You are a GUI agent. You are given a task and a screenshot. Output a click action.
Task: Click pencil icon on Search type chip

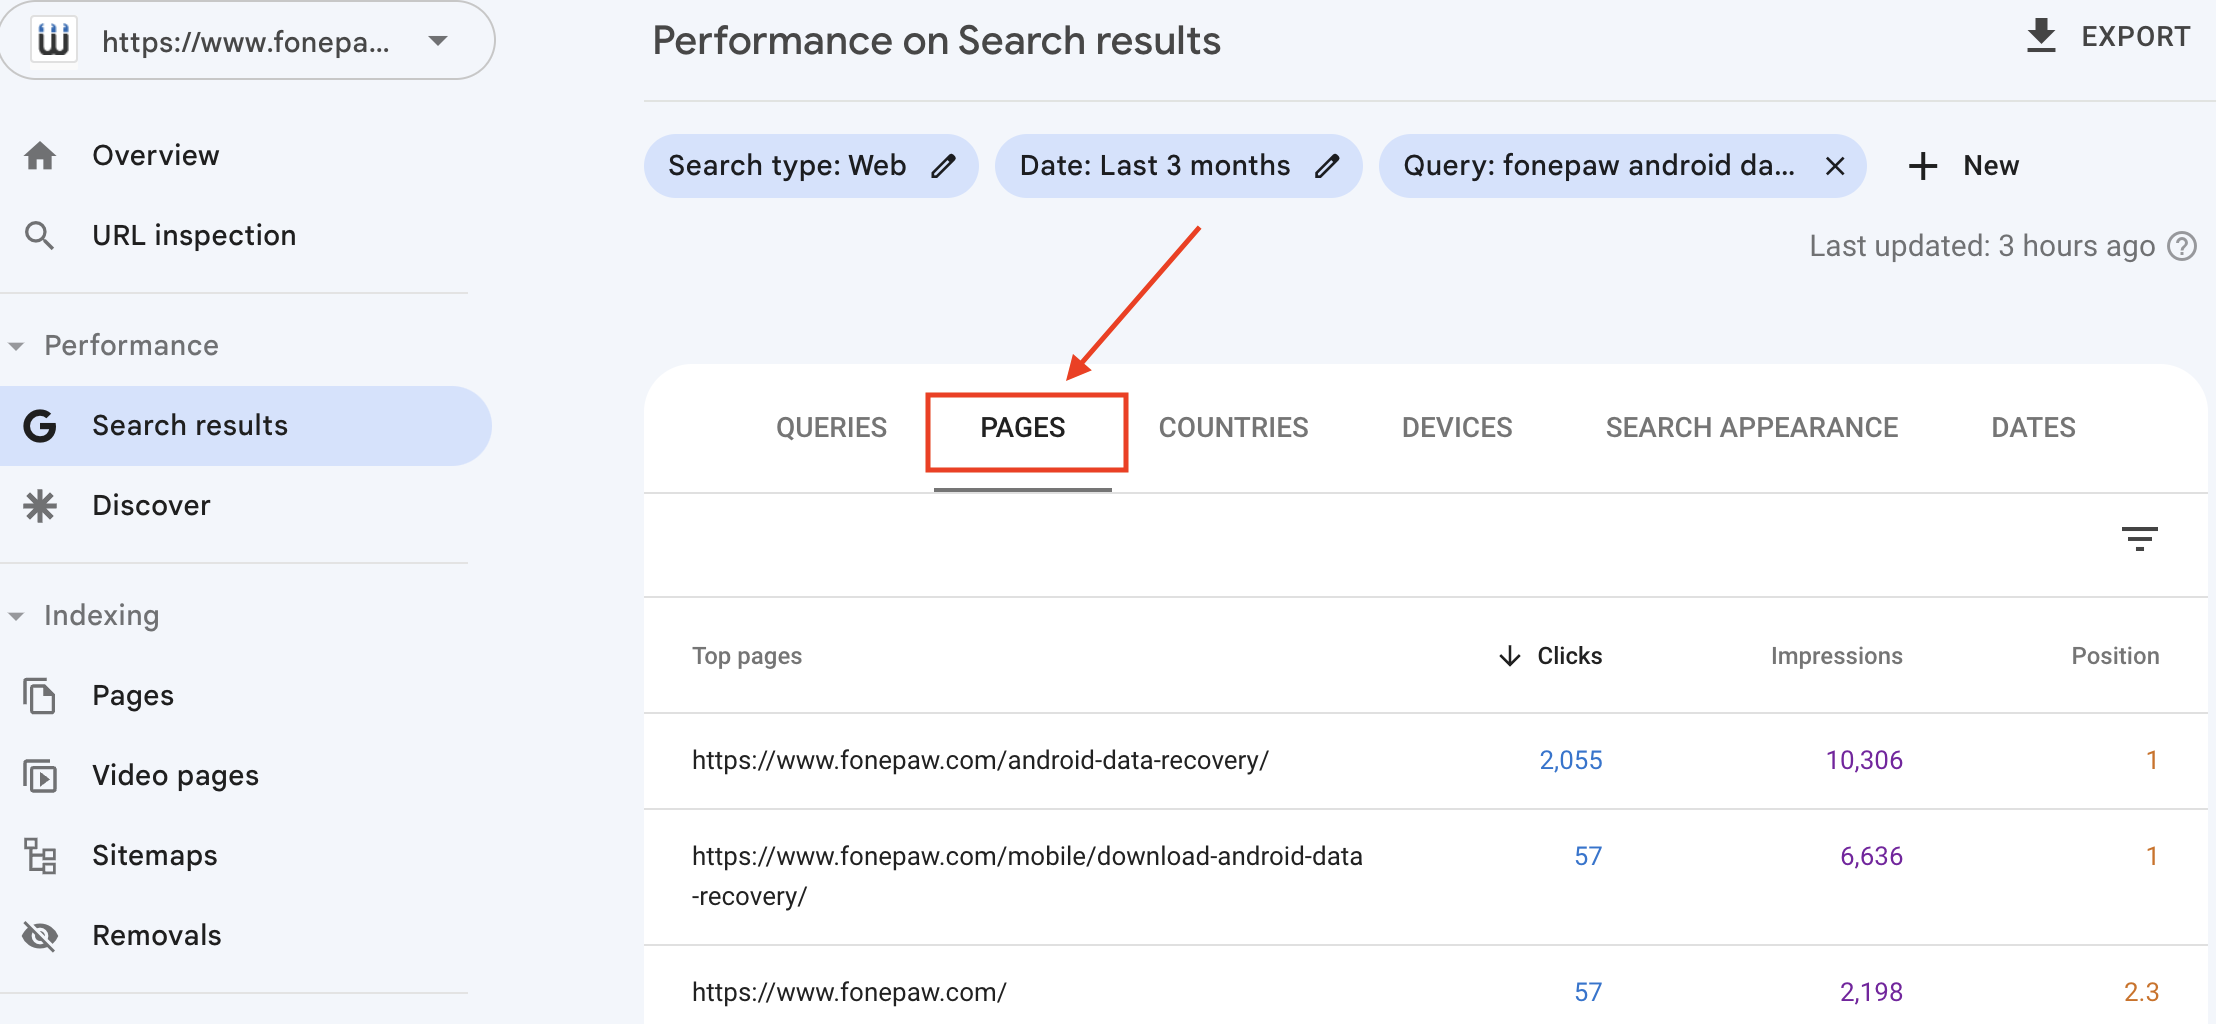(x=943, y=166)
